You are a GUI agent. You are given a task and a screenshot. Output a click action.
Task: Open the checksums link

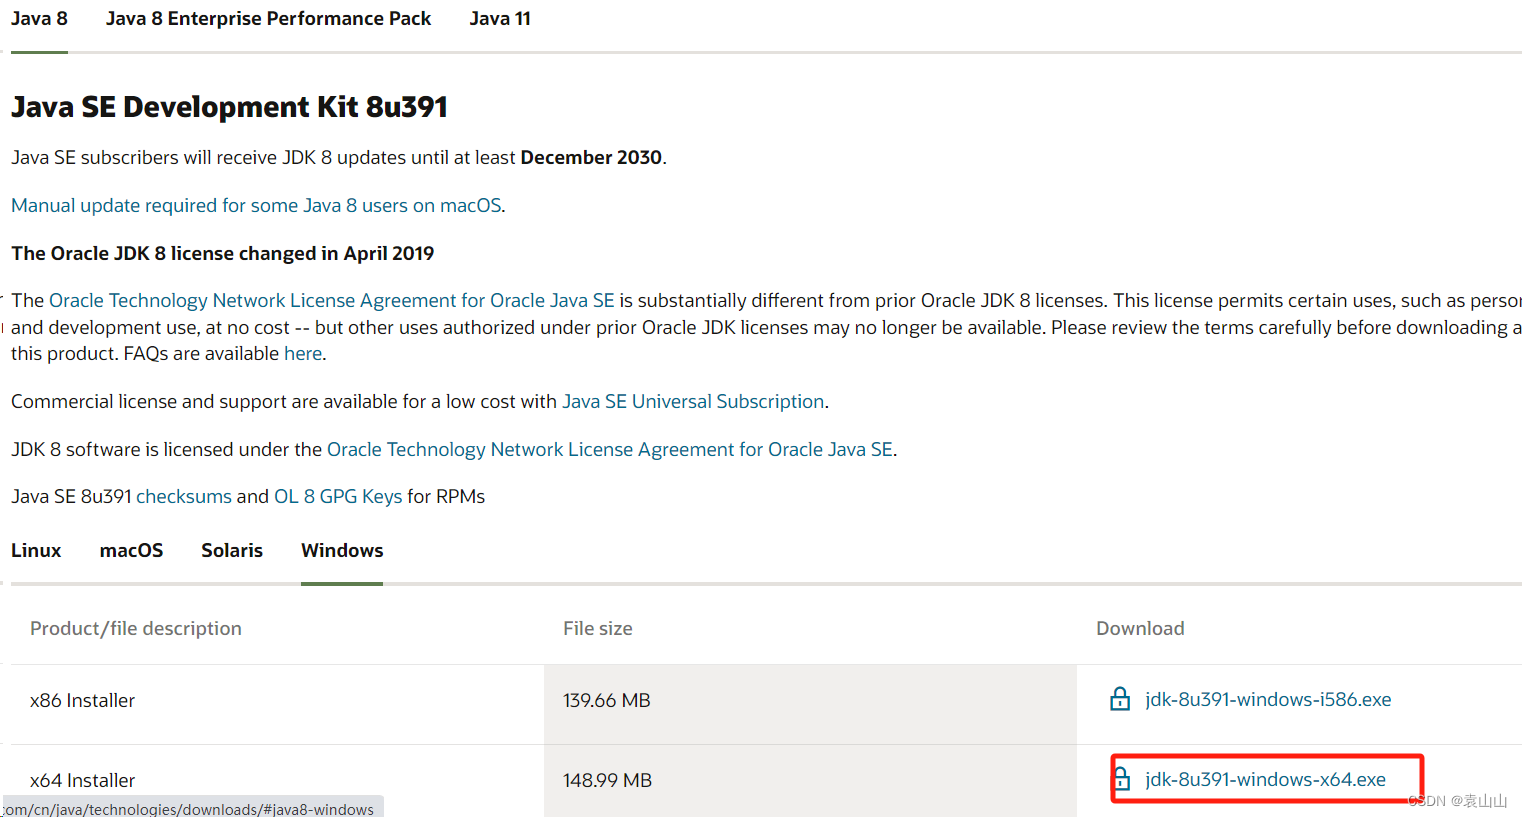[184, 496]
